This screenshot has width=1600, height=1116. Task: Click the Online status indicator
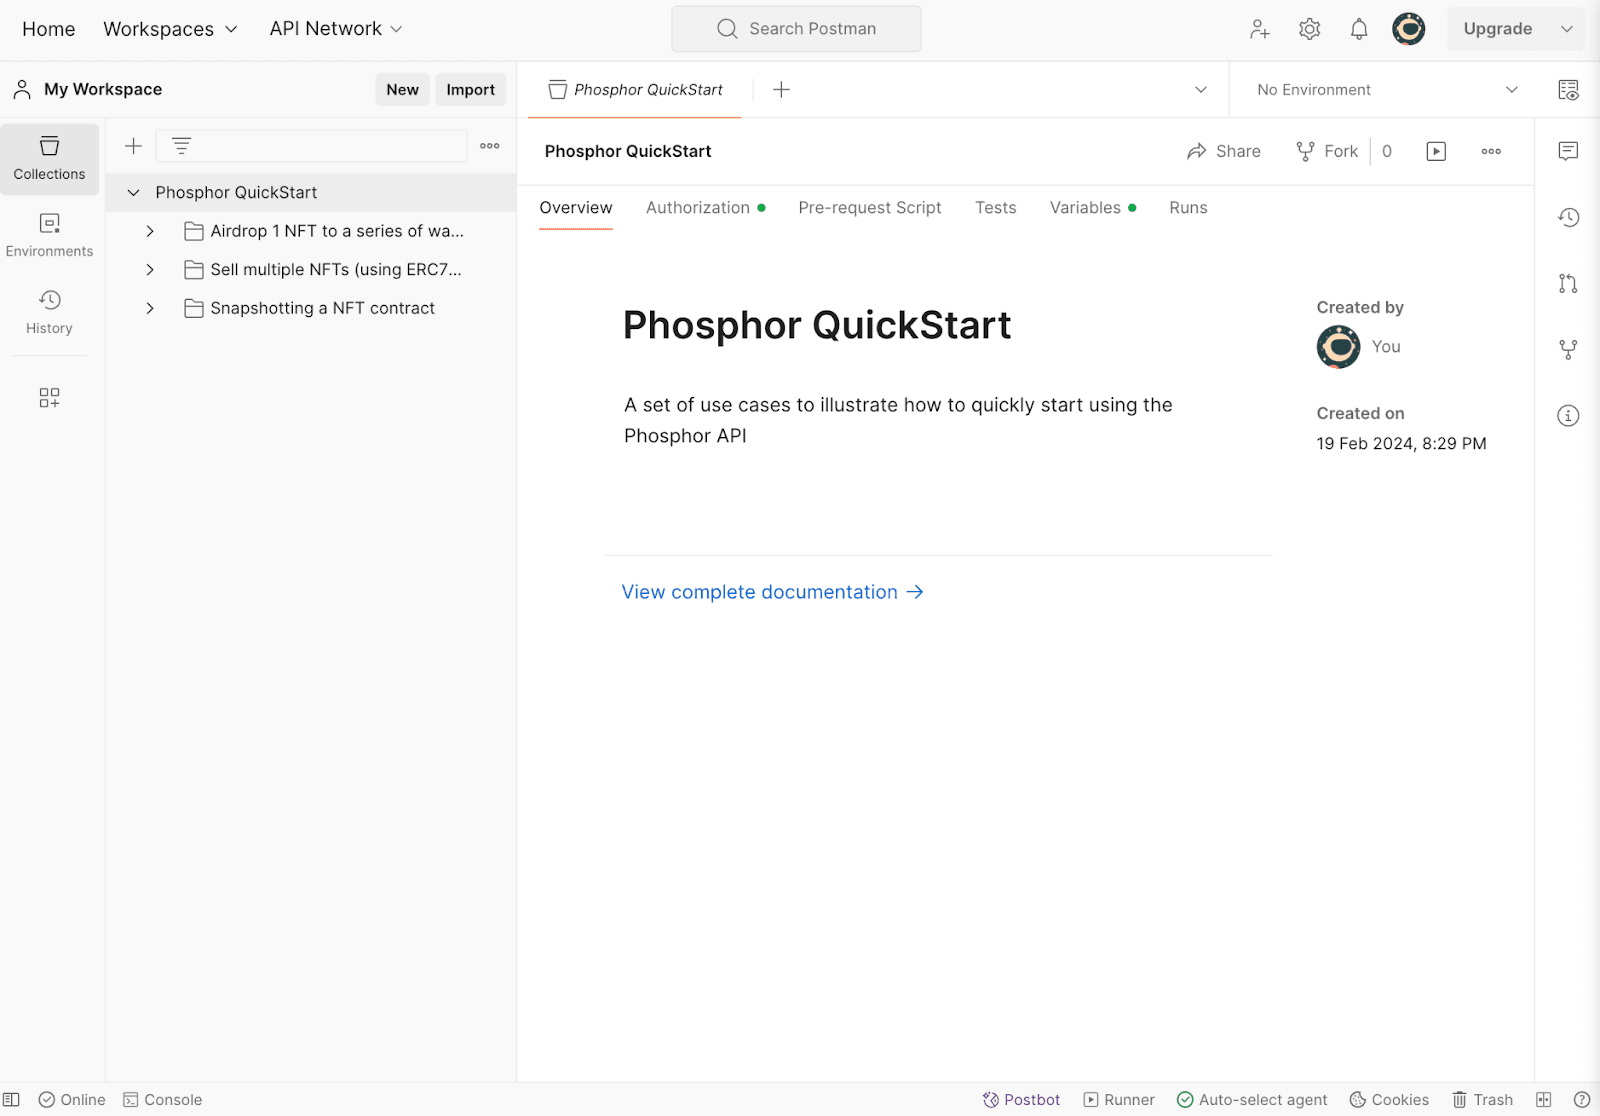(x=72, y=1100)
